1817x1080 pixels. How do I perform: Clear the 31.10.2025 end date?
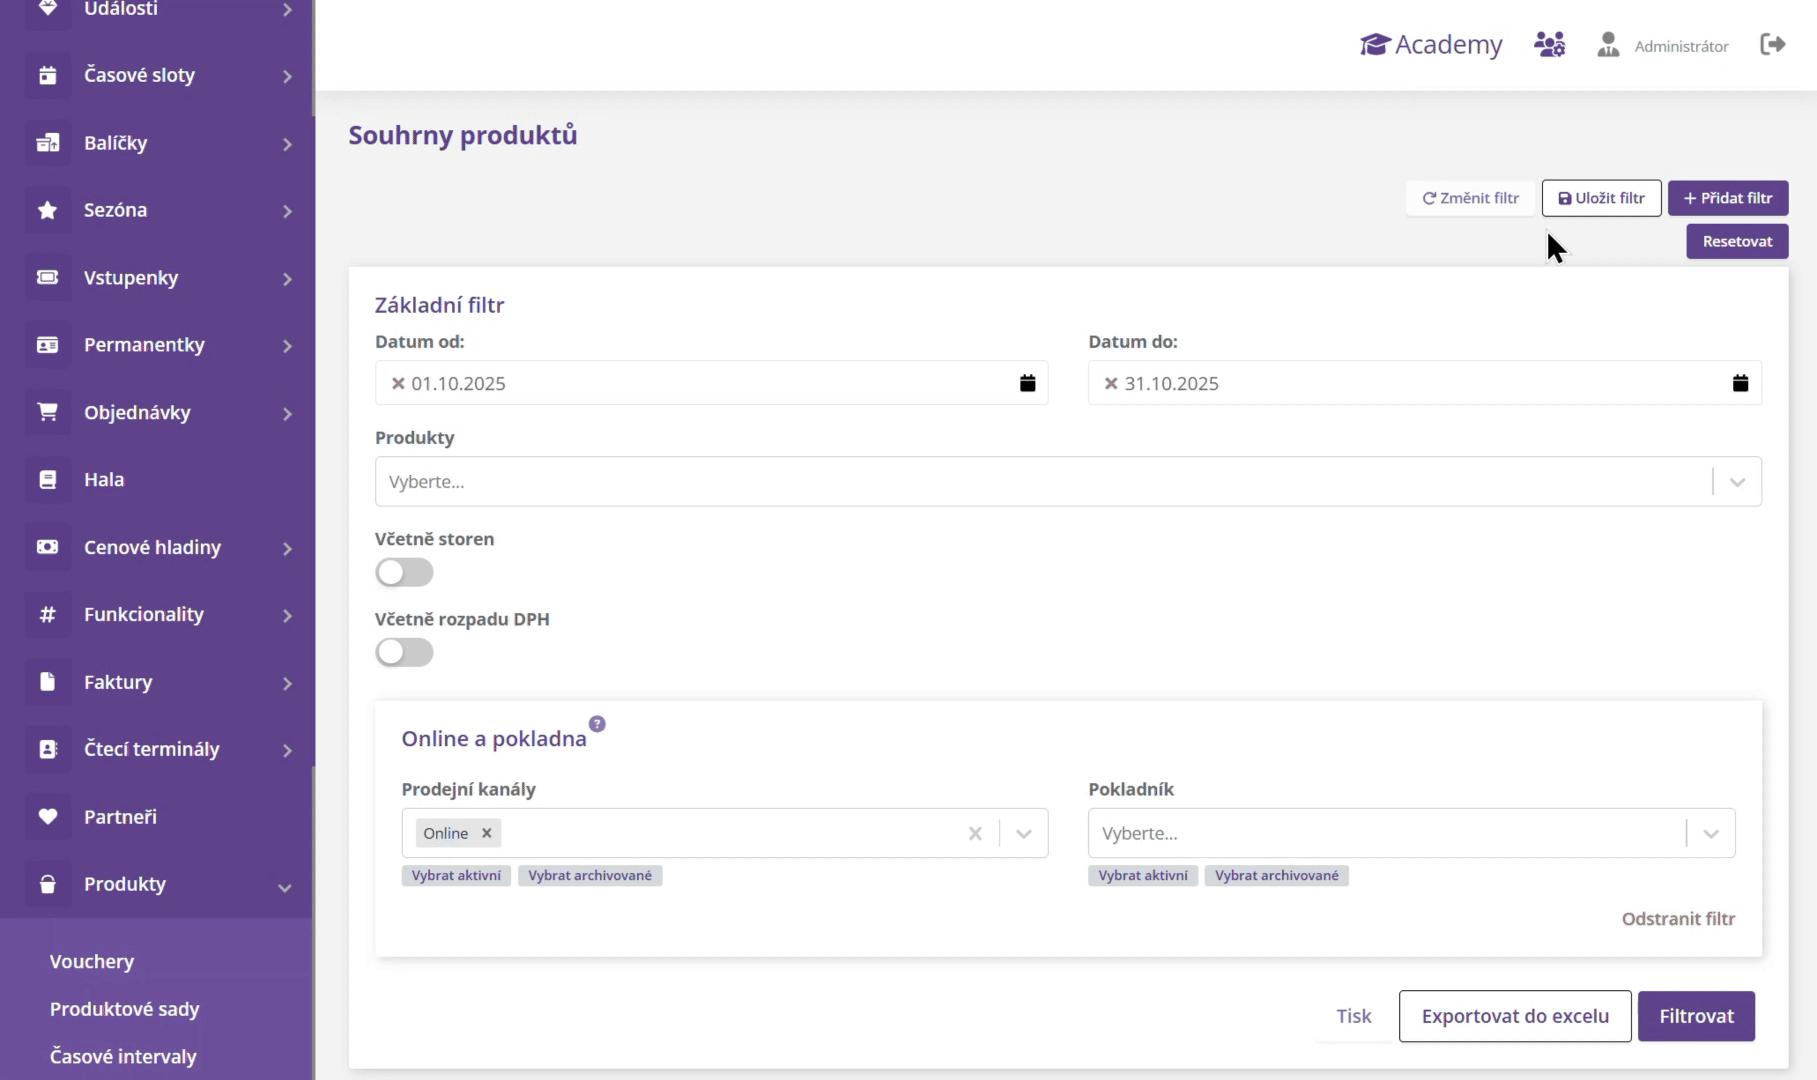click(x=1110, y=383)
